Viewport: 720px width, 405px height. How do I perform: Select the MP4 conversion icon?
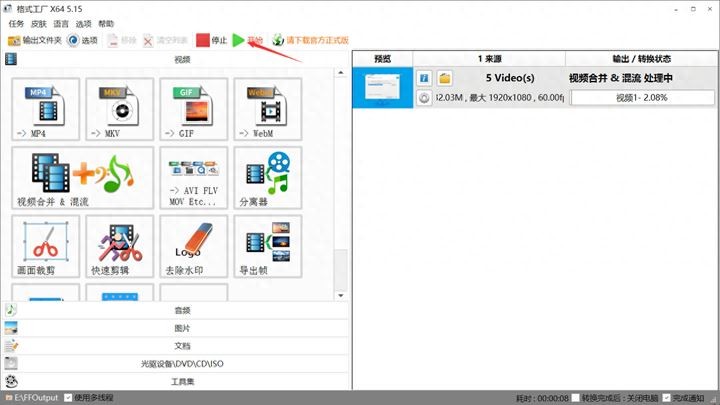(x=45, y=109)
